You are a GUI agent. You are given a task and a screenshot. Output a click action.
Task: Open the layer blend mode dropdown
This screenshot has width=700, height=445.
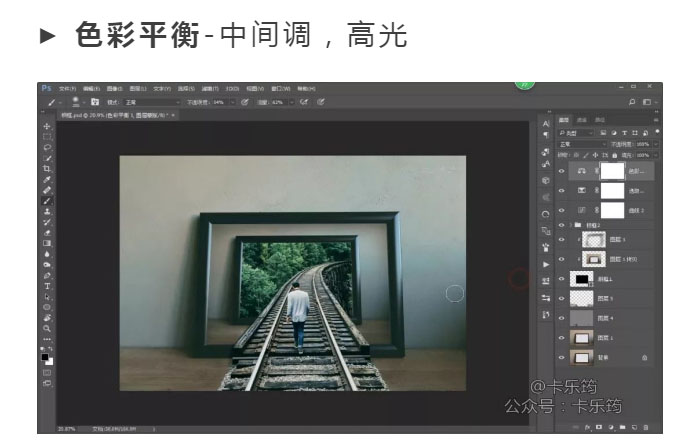[x=583, y=144]
